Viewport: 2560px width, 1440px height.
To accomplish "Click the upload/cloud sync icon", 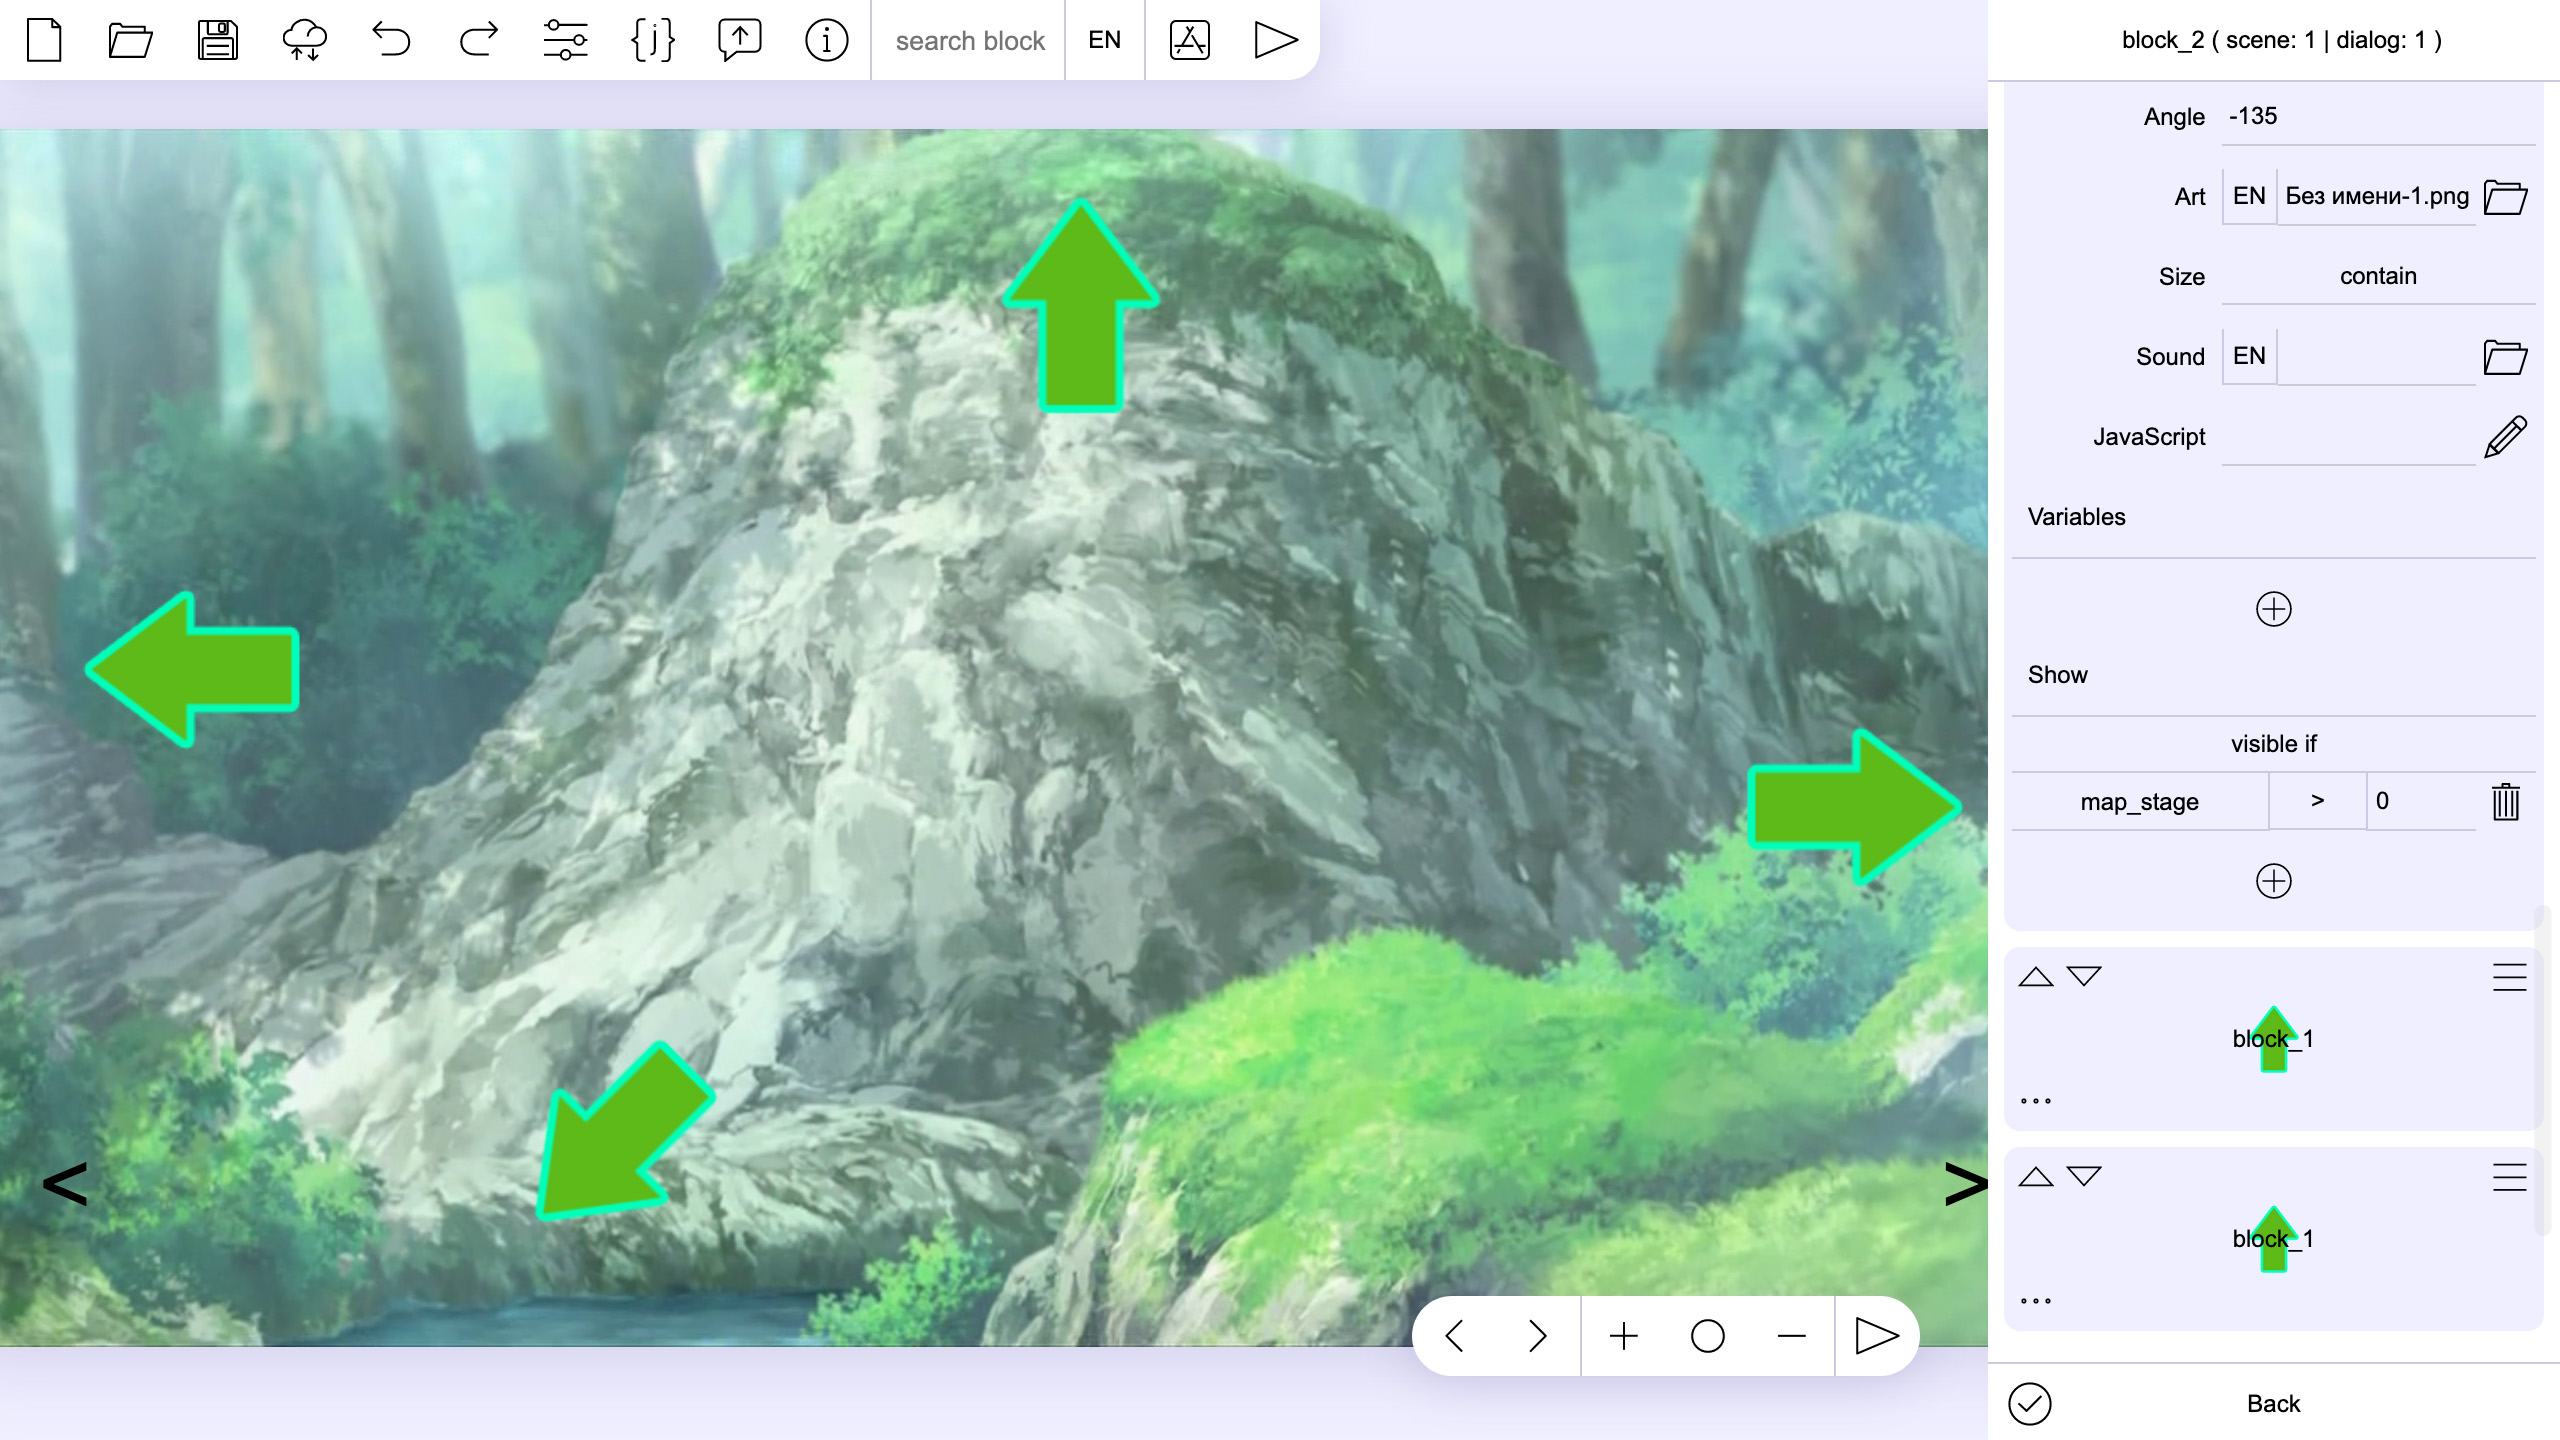I will pyautogui.click(x=306, y=39).
